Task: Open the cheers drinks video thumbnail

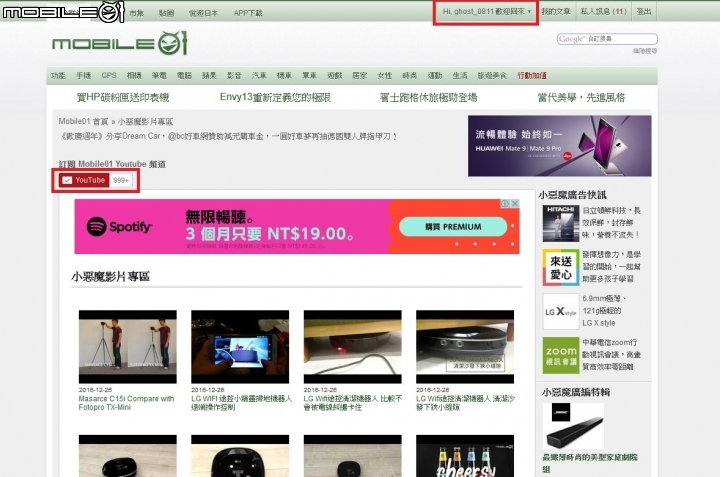Action: (465, 456)
